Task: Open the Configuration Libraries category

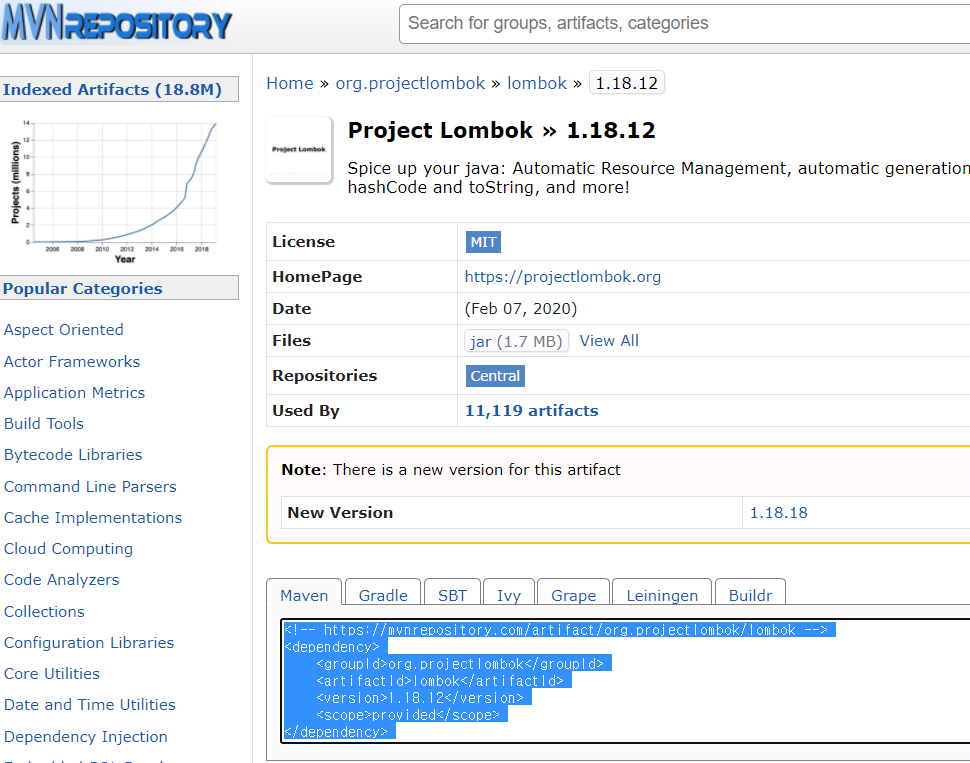Action: coord(88,642)
